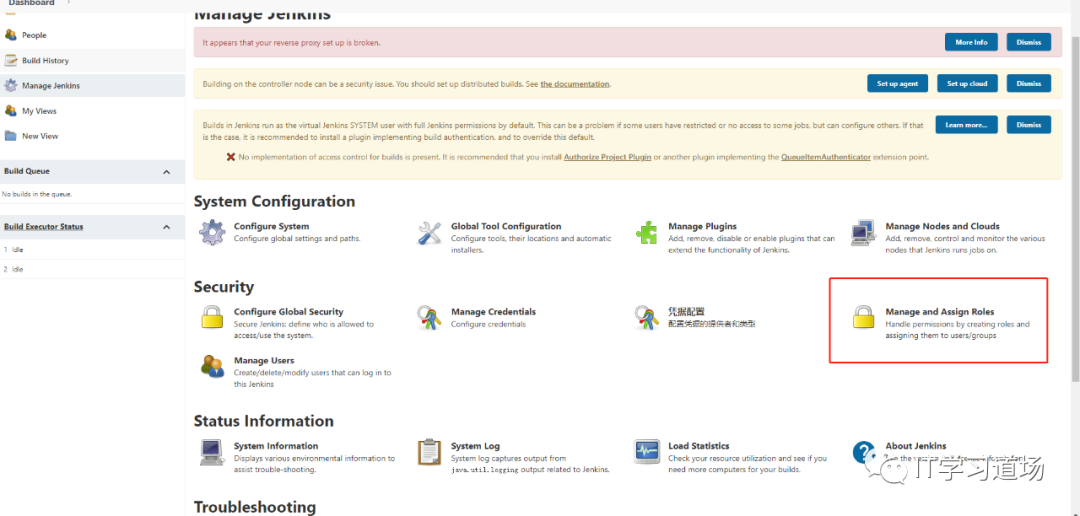Select New View in the sidebar

(x=40, y=136)
